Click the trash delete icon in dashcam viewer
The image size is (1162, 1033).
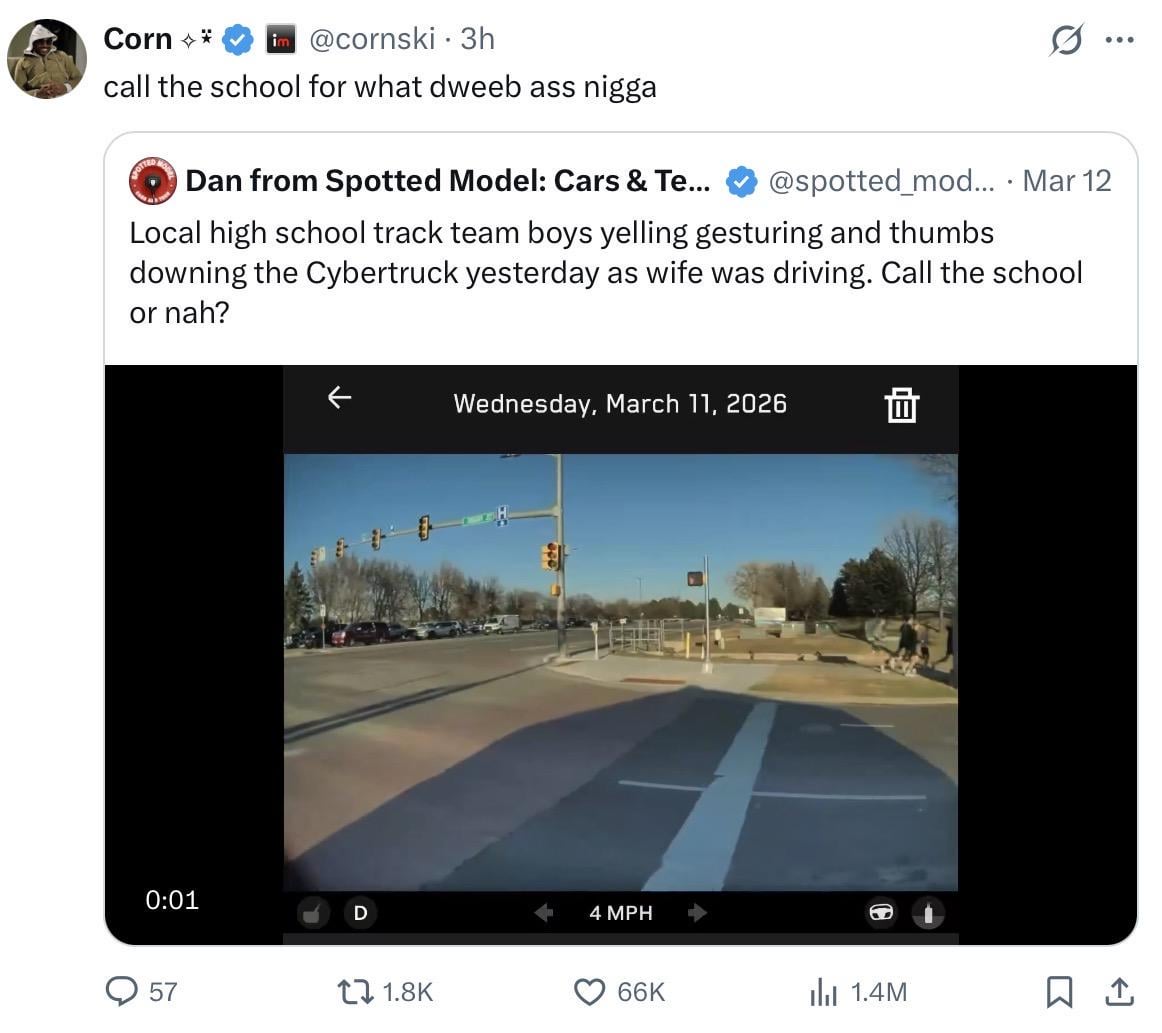click(x=901, y=405)
